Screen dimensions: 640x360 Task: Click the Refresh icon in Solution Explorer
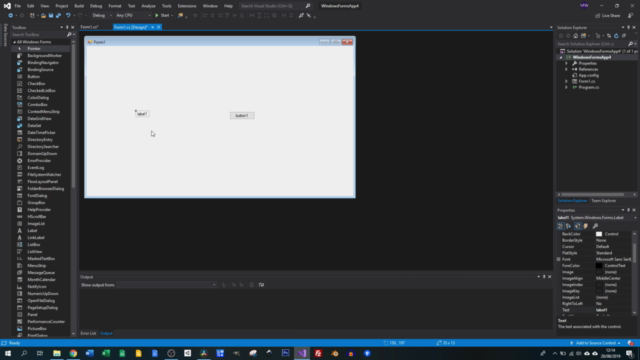[x=616, y=36]
